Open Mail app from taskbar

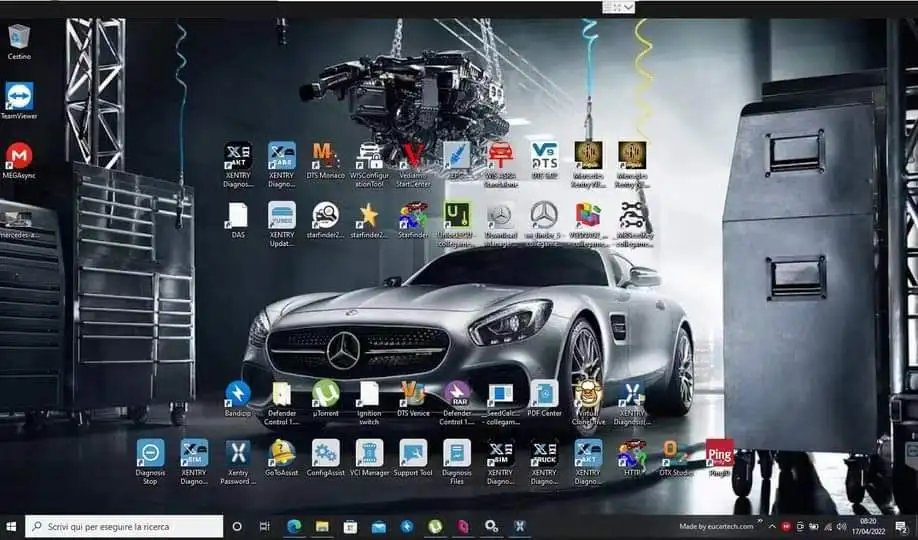click(379, 527)
